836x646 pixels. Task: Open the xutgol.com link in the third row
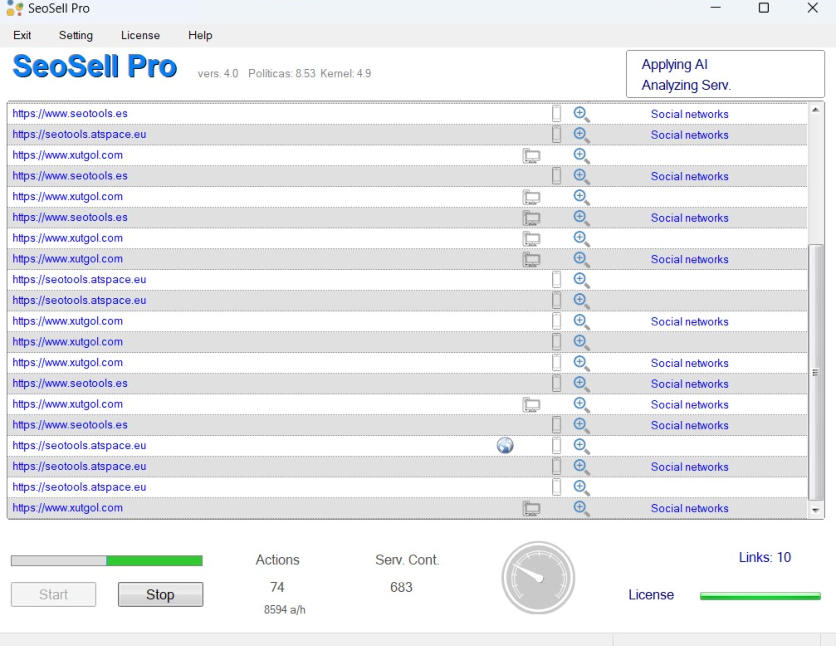(x=67, y=155)
